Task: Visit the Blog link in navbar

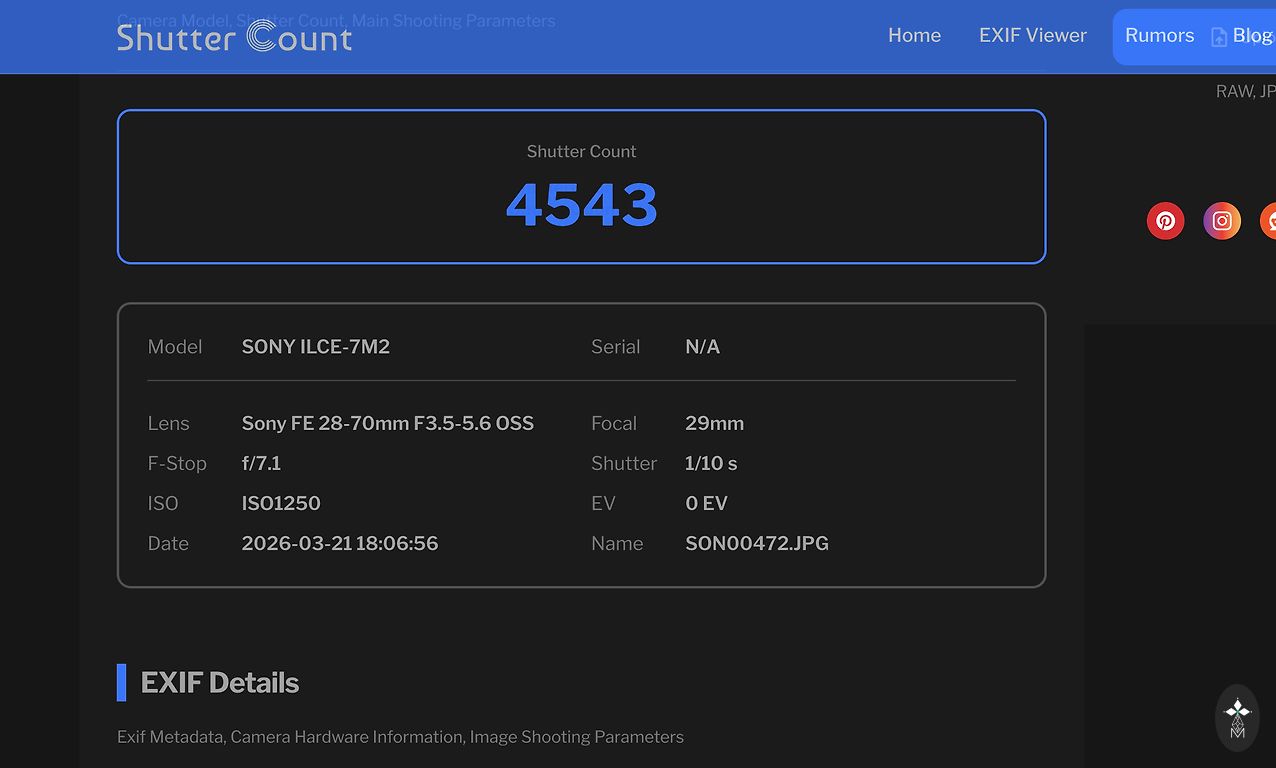Action: [x=1253, y=35]
